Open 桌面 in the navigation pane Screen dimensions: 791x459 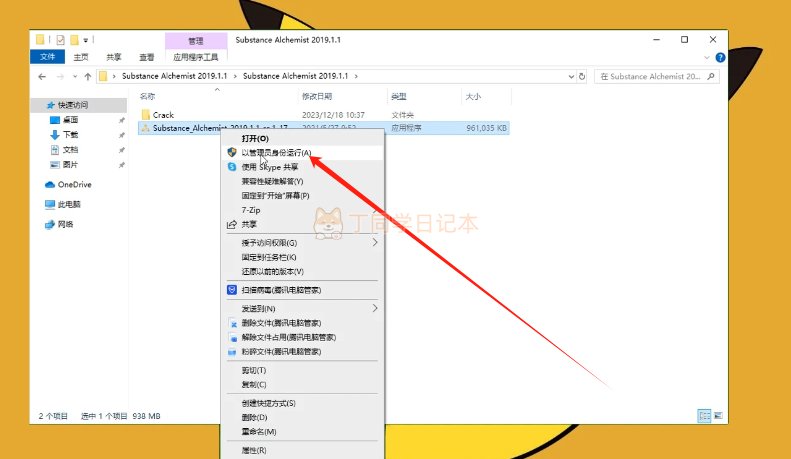coord(70,120)
